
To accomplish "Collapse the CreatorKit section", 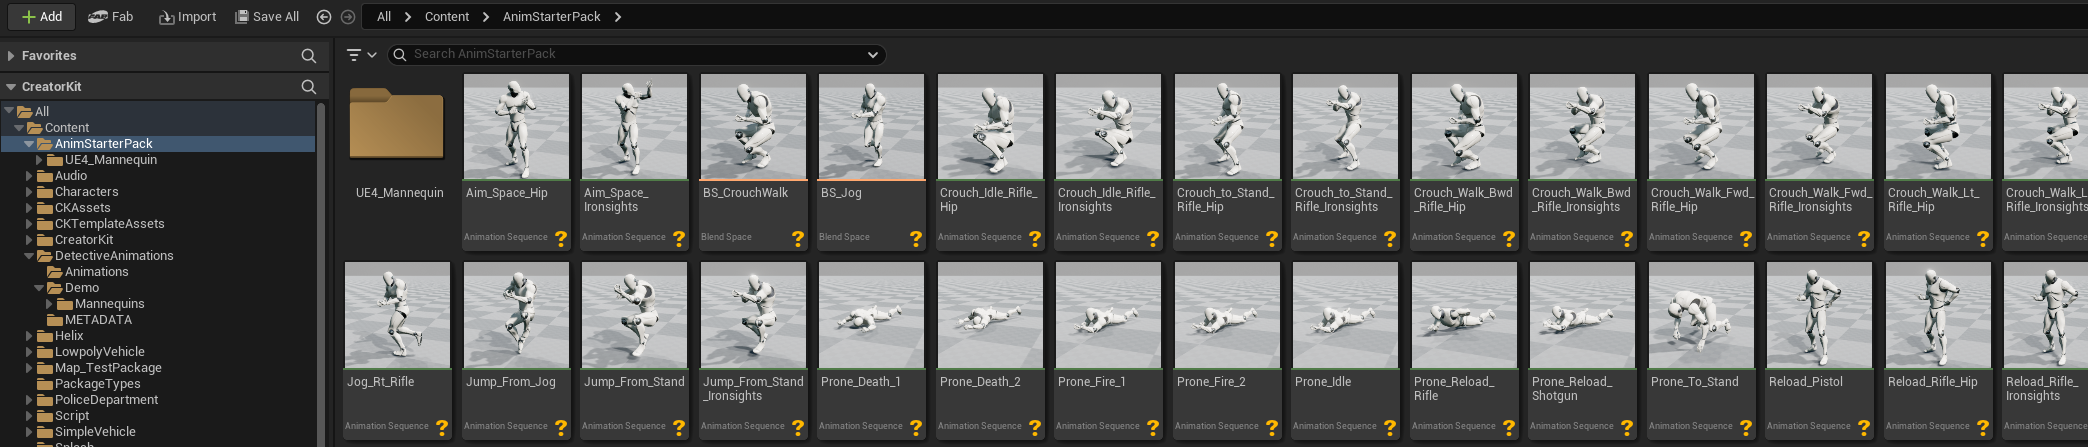I will coord(11,87).
